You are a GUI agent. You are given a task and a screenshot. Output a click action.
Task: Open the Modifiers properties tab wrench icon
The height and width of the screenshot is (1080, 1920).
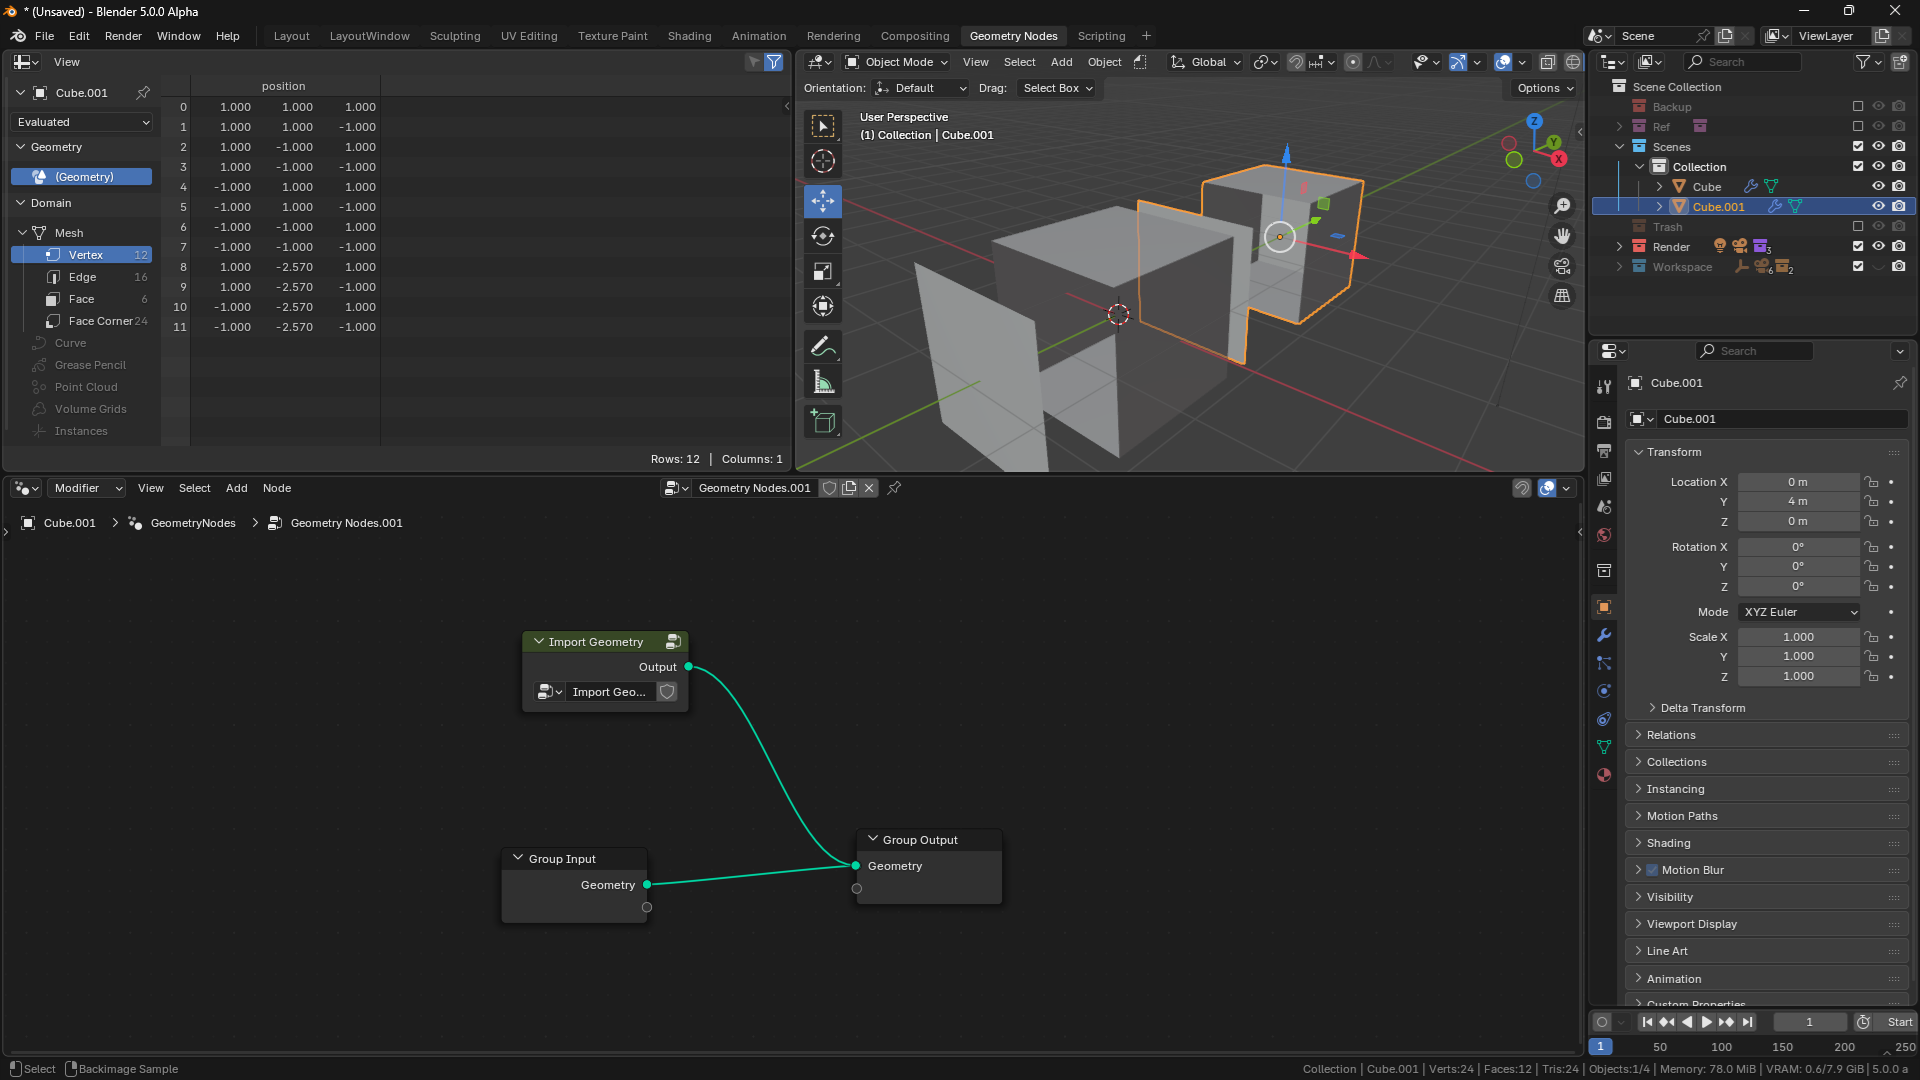(1604, 635)
